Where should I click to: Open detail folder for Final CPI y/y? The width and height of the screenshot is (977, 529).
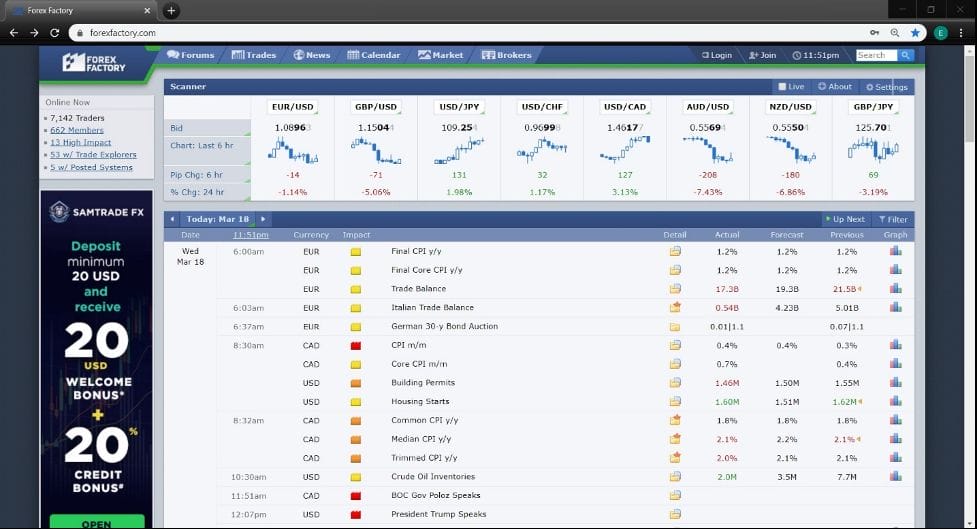(x=675, y=251)
